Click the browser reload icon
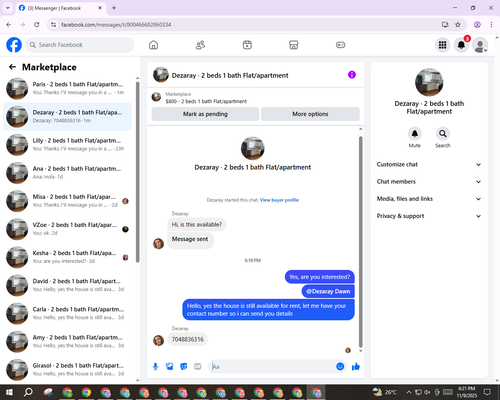 pos(37,25)
